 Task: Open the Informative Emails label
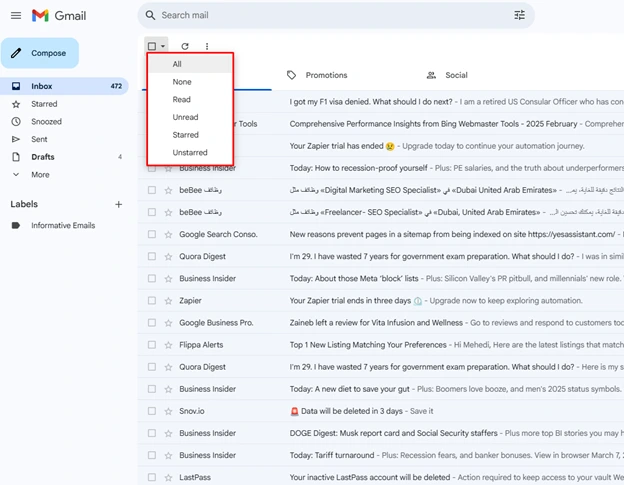(64, 226)
